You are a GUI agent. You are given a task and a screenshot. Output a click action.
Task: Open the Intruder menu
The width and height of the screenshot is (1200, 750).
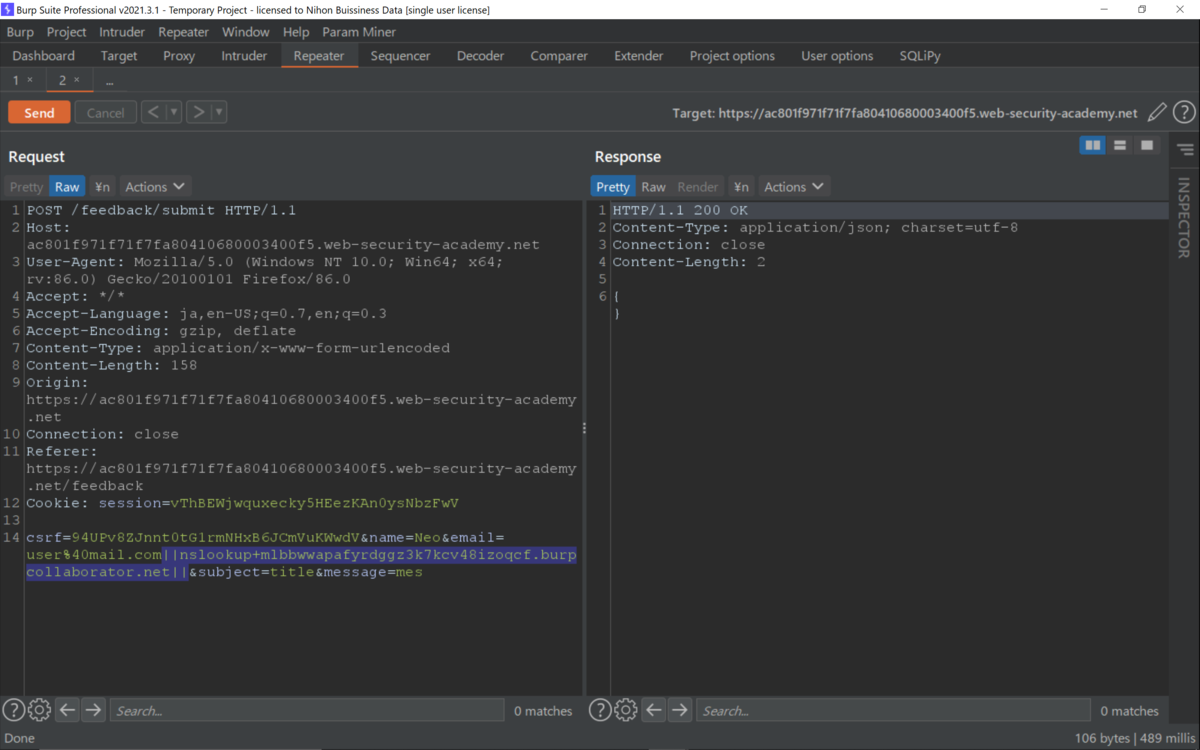click(x=122, y=32)
